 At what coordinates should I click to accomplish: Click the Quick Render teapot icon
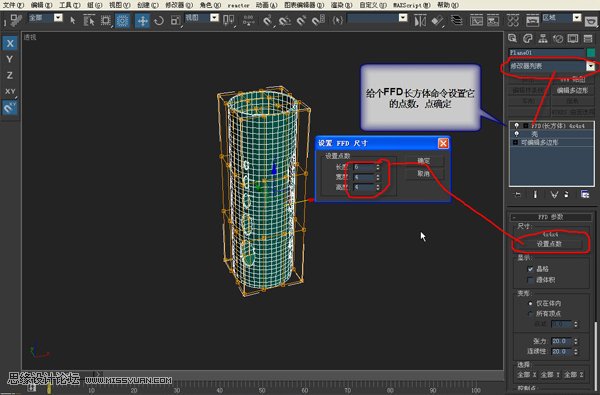click(592, 20)
